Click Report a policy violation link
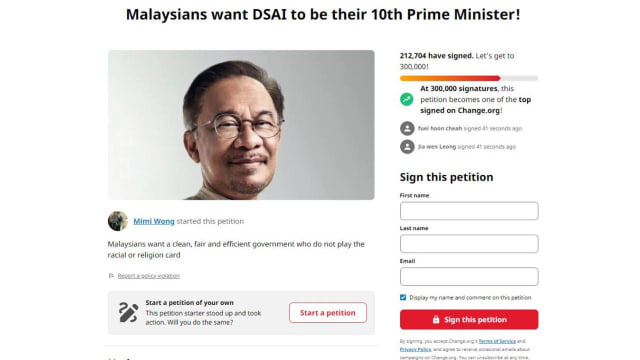640x360 pixels. click(149, 276)
